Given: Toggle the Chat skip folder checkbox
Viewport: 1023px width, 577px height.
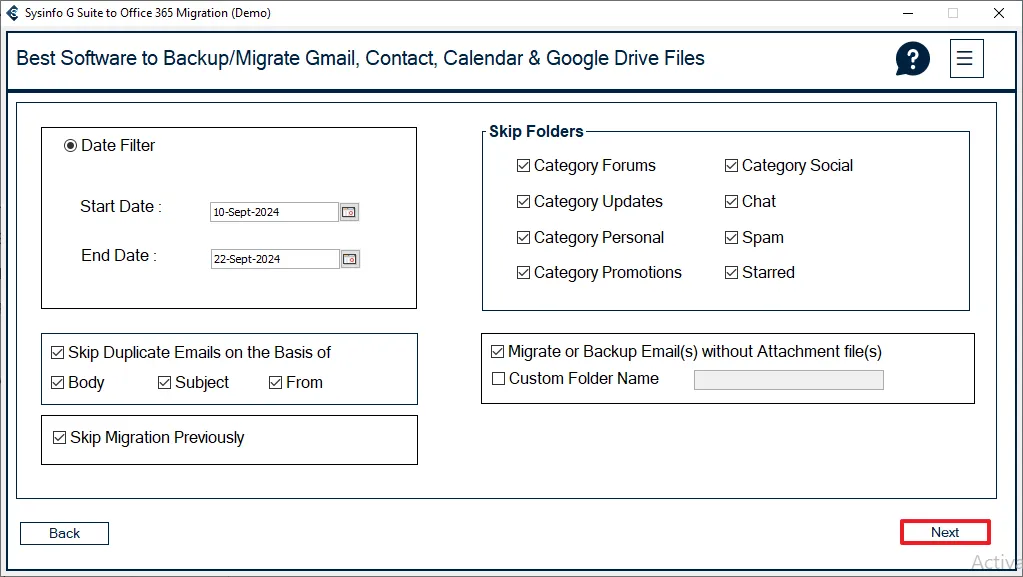Looking at the screenshot, I should pos(731,202).
